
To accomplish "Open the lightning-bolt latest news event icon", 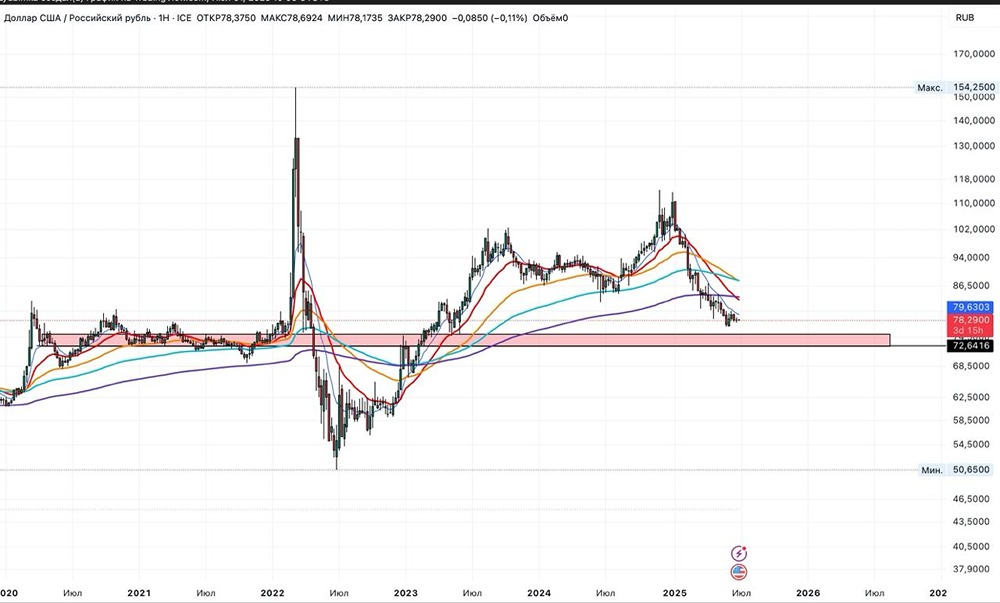I will [739, 553].
